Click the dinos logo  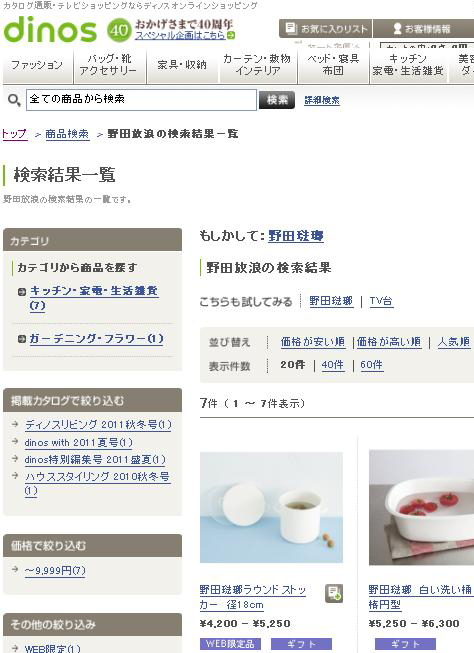(50, 29)
